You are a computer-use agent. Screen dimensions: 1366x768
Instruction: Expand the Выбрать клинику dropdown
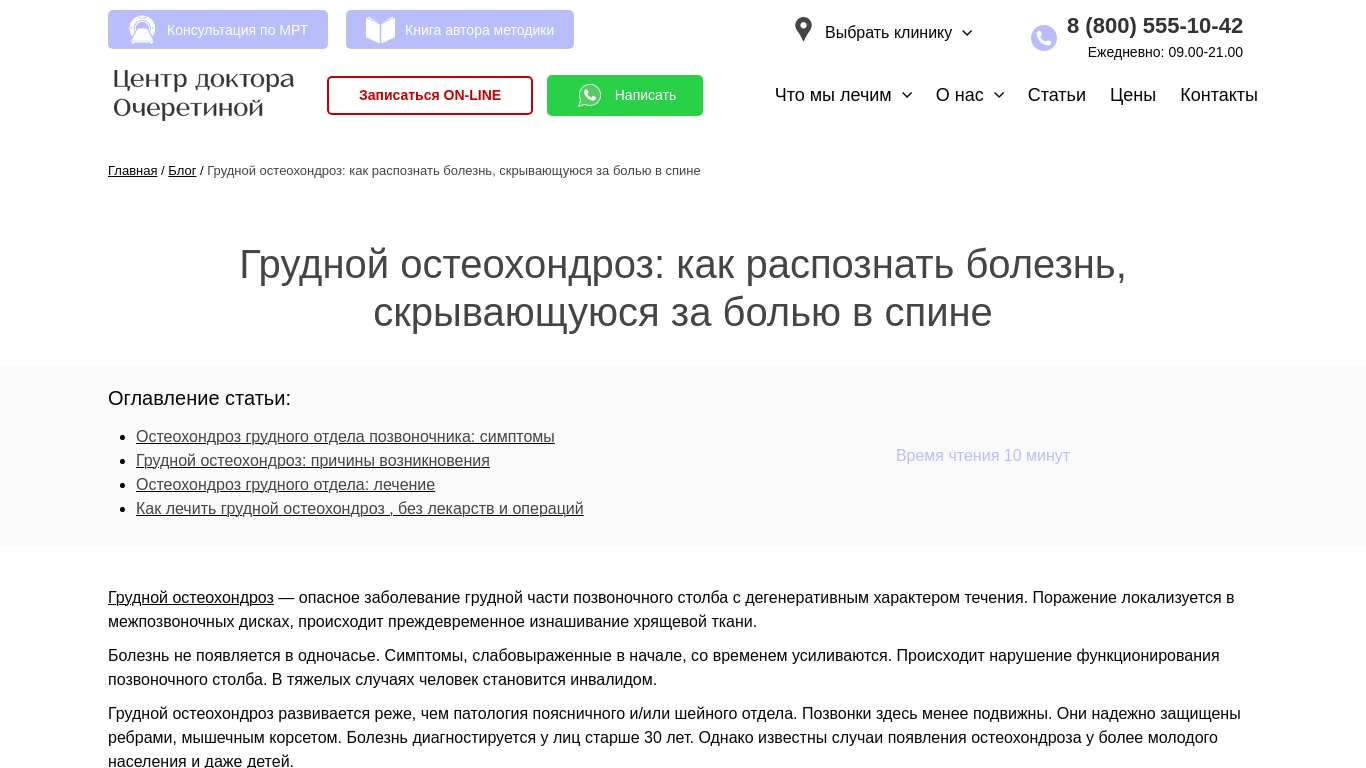pyautogui.click(x=967, y=33)
